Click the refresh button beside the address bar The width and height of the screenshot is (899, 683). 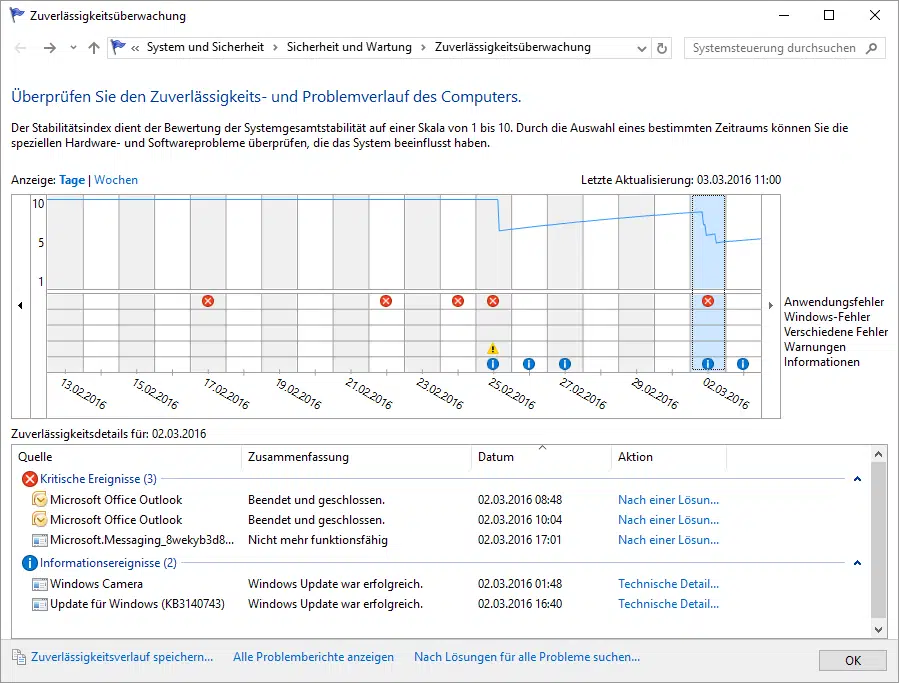(662, 48)
